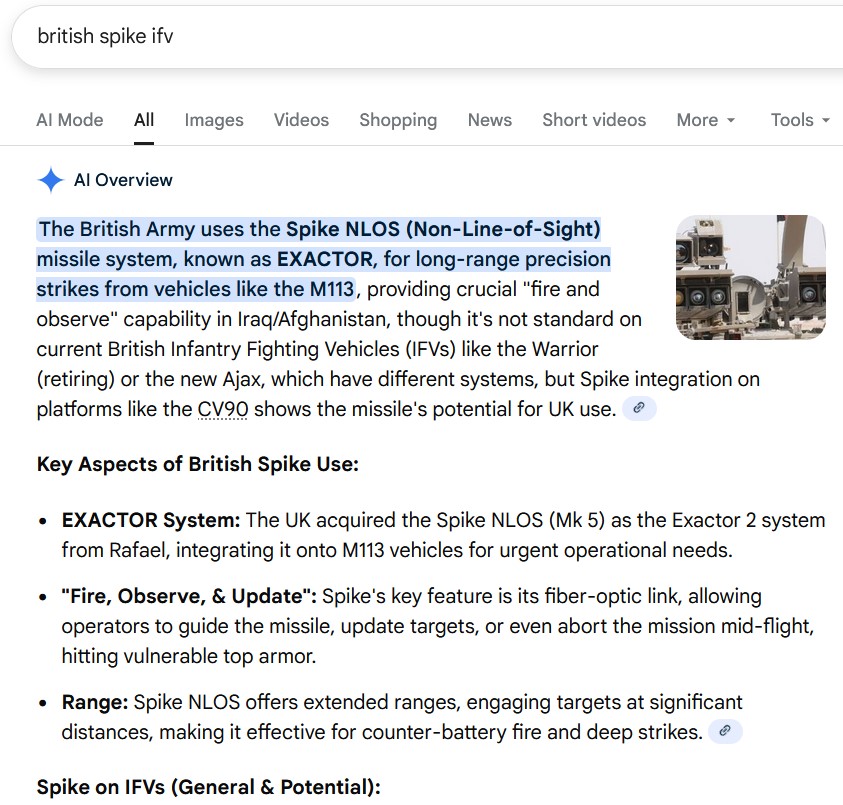Switch to the AI Mode tab
The width and height of the screenshot is (843, 805).
[70, 120]
